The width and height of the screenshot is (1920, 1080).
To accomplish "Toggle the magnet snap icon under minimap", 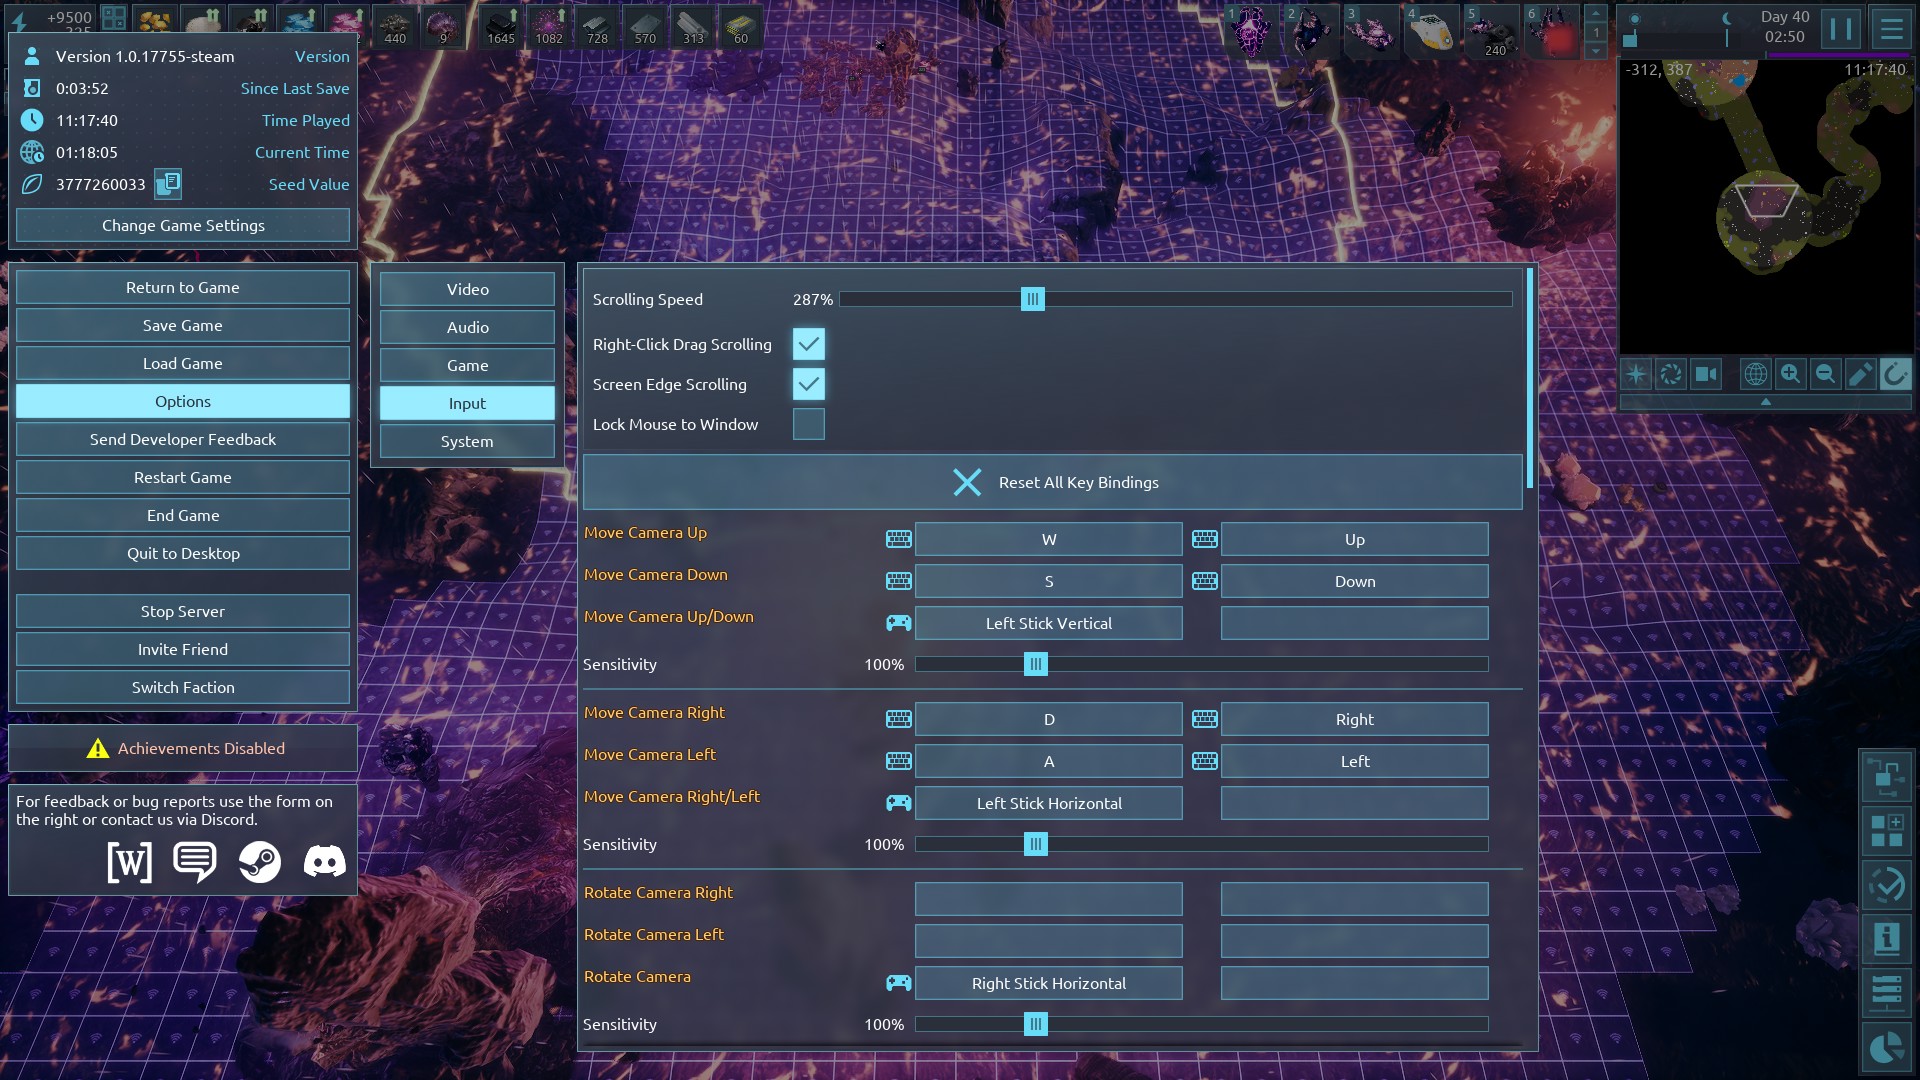I will [1895, 374].
